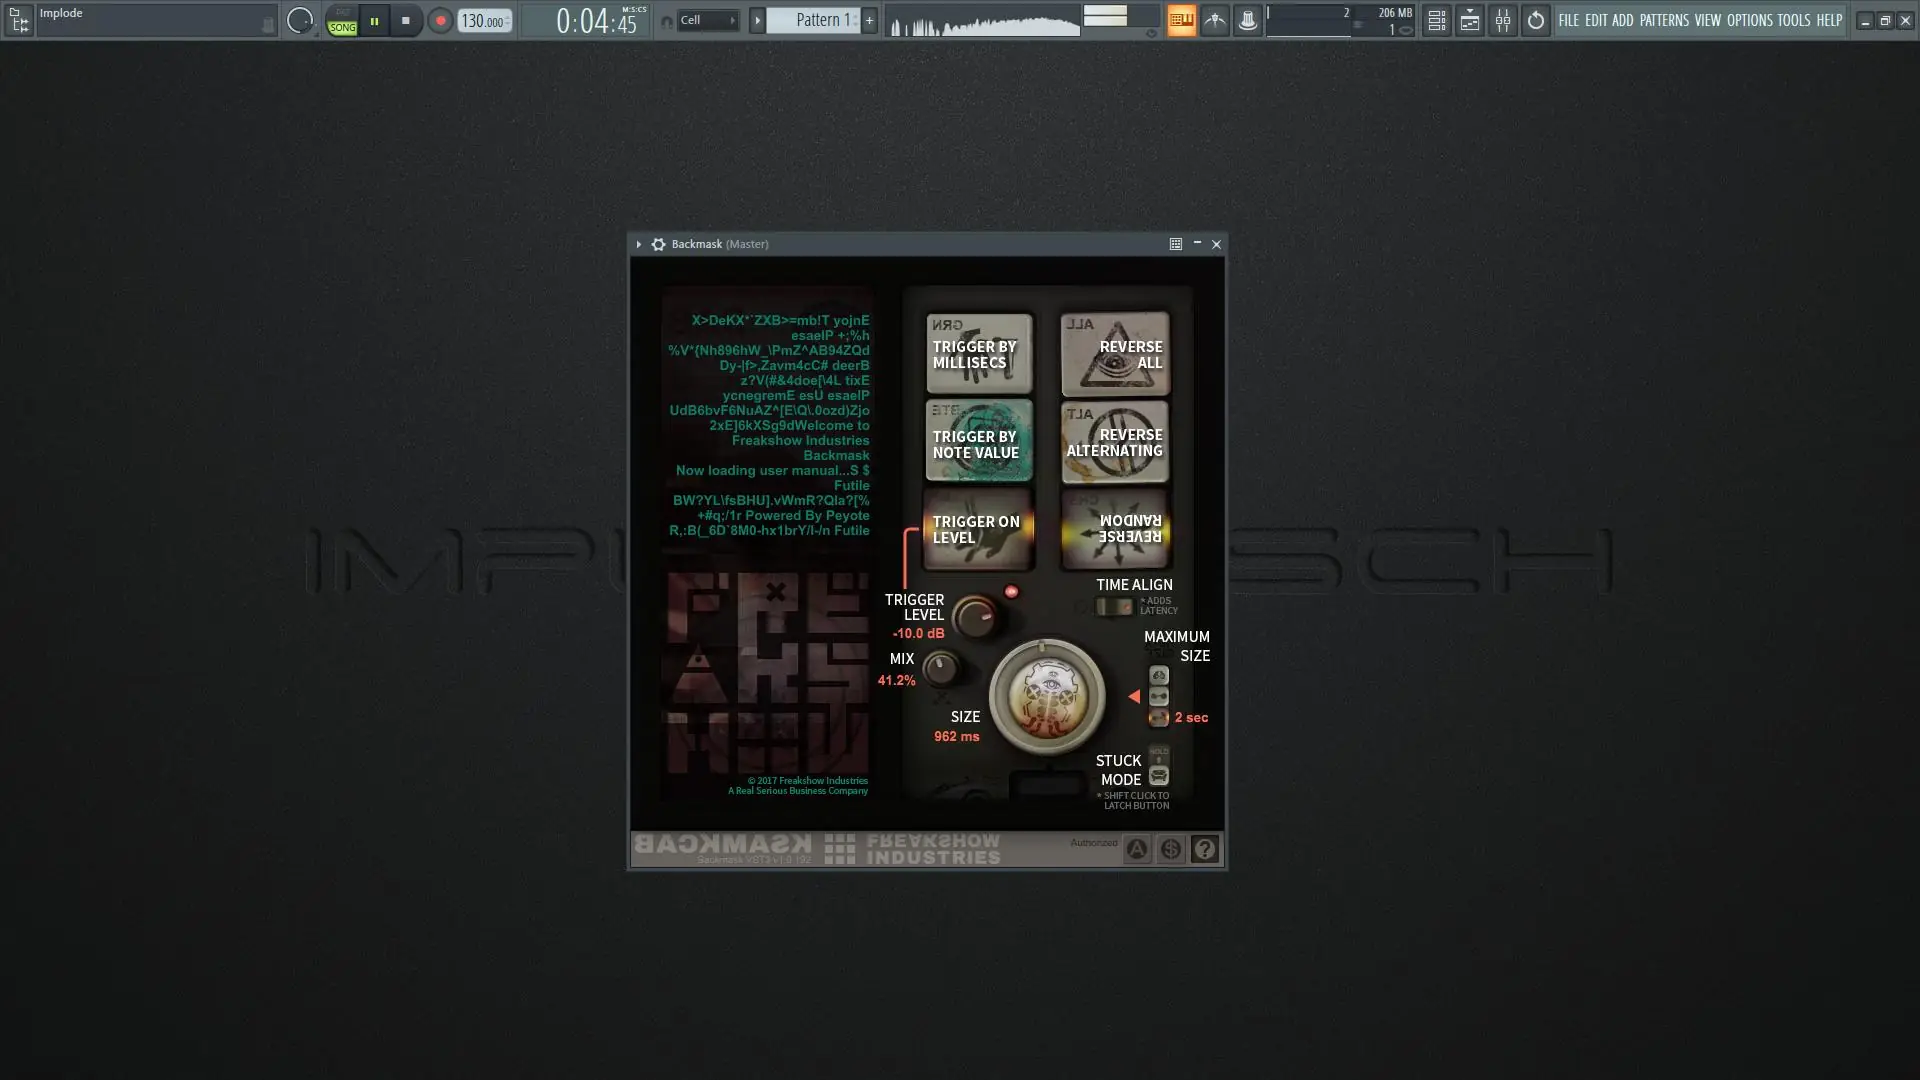
Task: Click the Backmask gear settings icon
Action: tap(658, 244)
